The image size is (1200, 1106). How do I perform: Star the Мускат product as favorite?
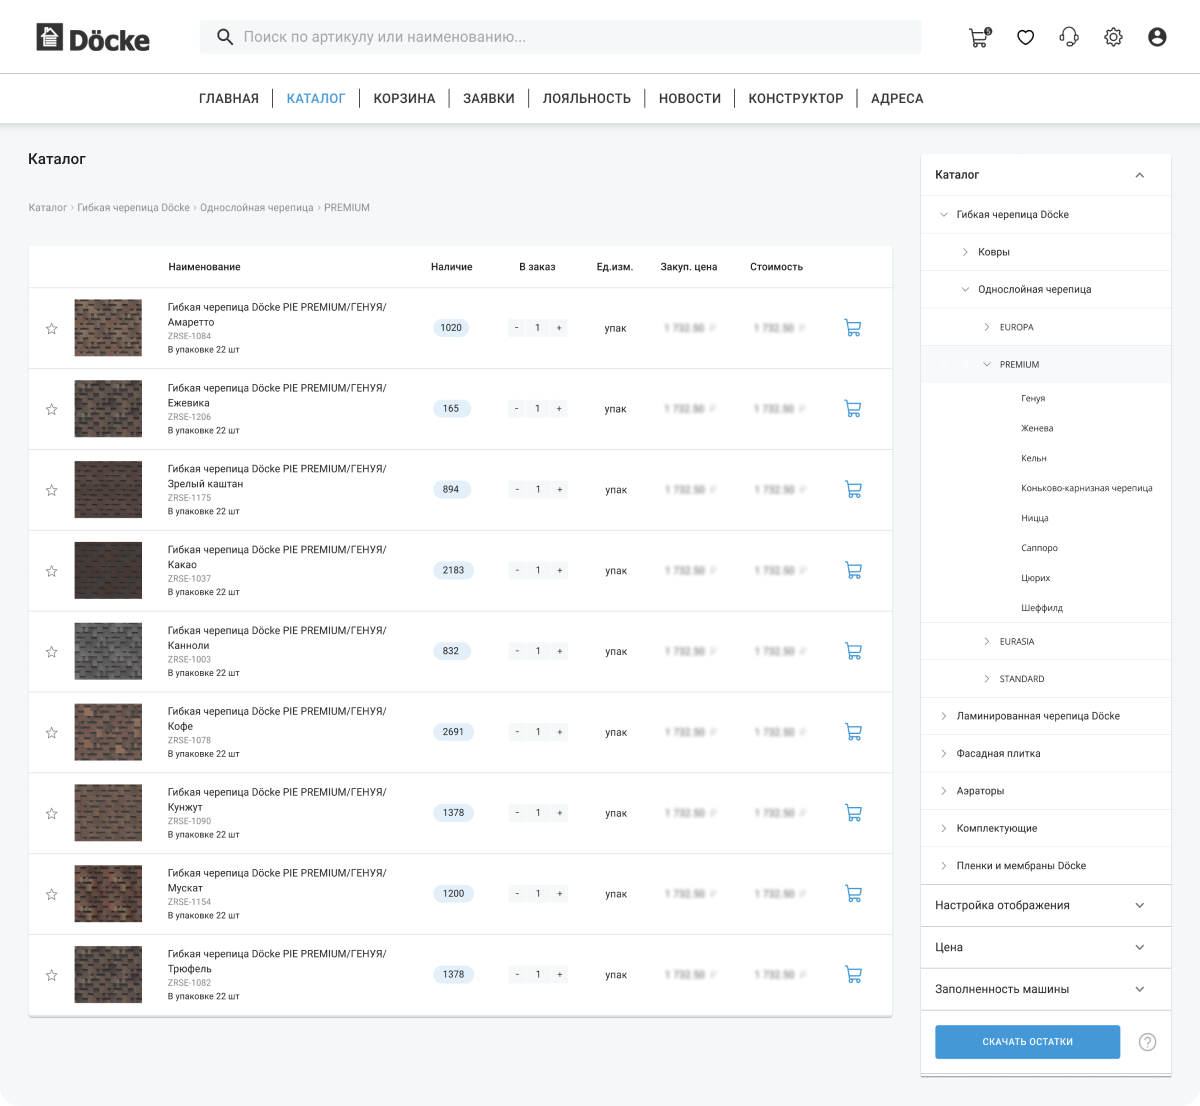pos(51,894)
